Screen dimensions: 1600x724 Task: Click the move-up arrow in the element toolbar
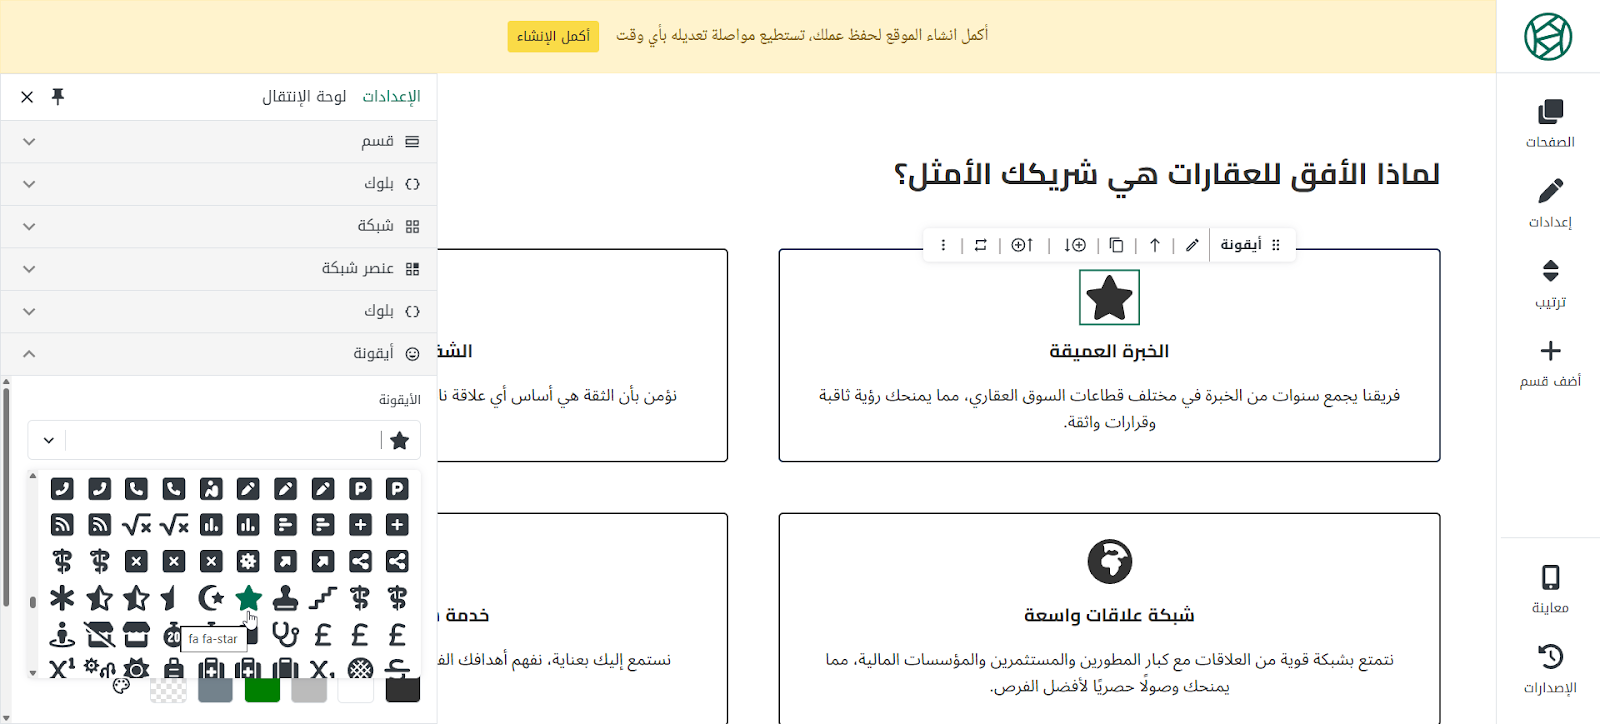1155,245
